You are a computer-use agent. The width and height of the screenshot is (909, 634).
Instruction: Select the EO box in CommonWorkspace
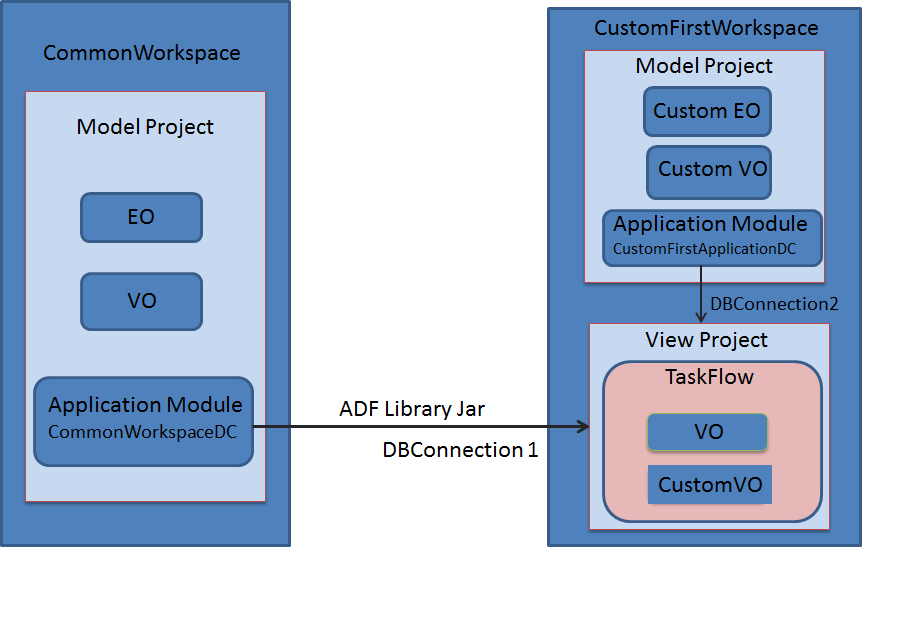(141, 217)
